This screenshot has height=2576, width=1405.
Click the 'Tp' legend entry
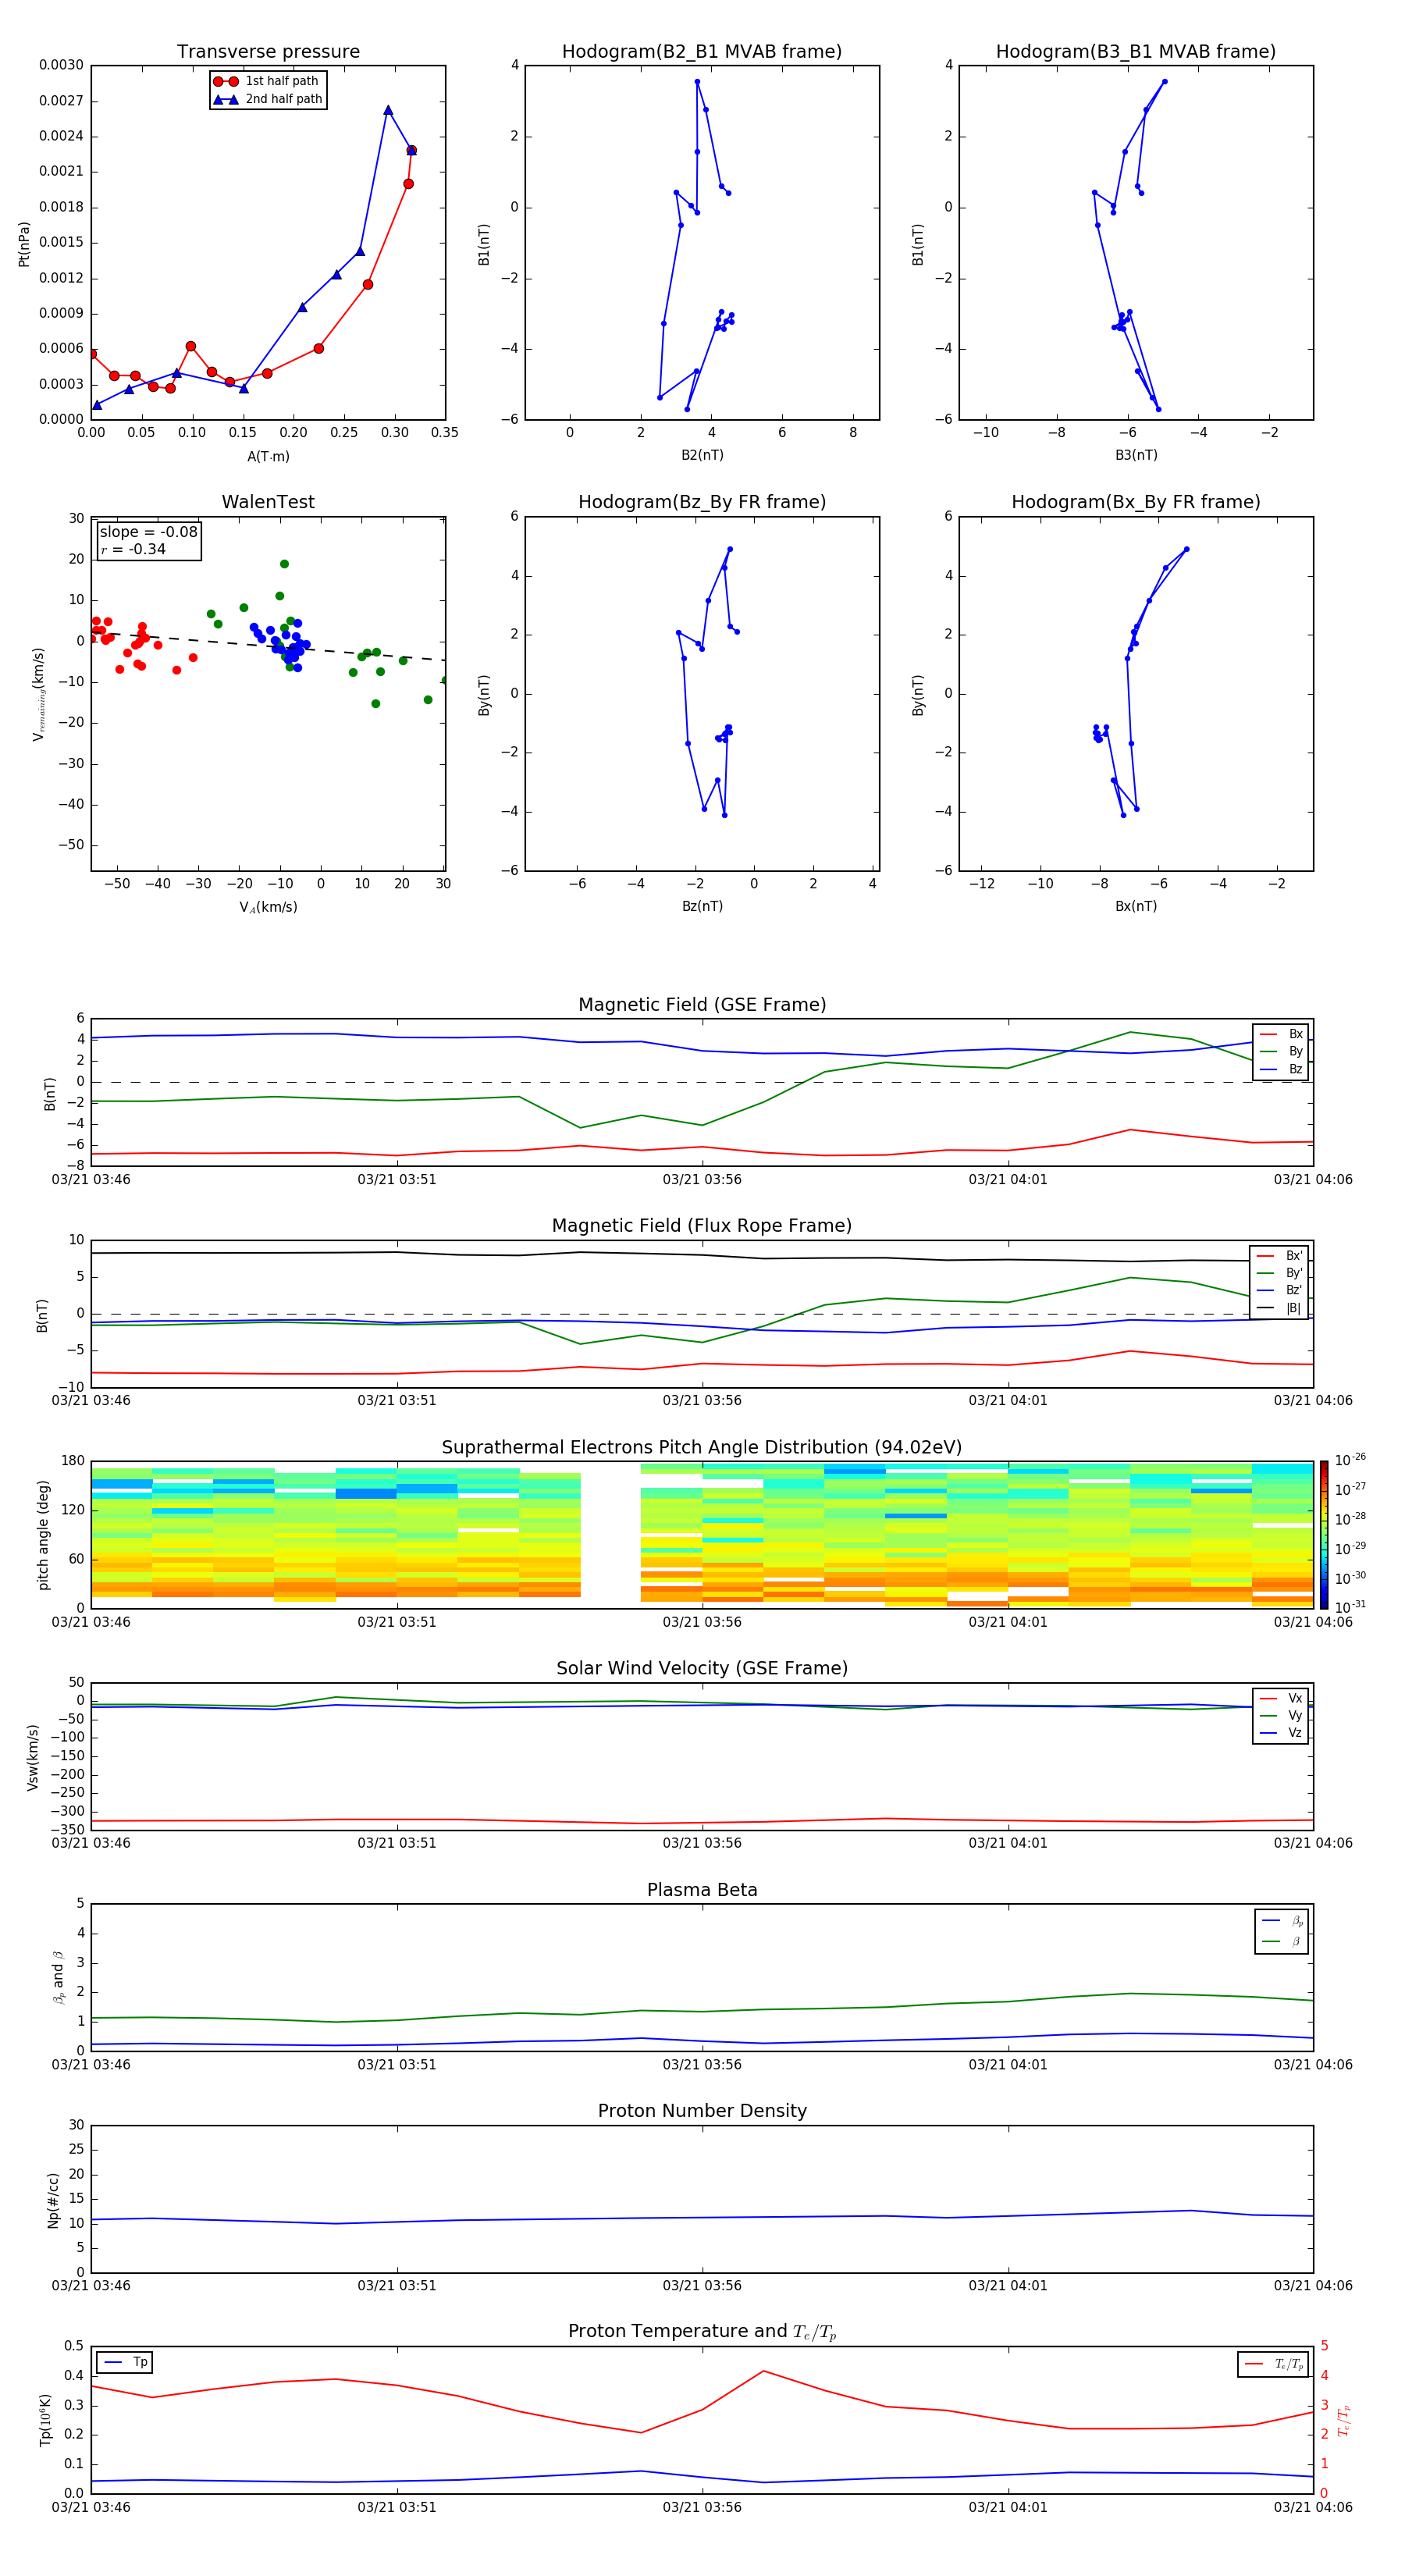126,2362
